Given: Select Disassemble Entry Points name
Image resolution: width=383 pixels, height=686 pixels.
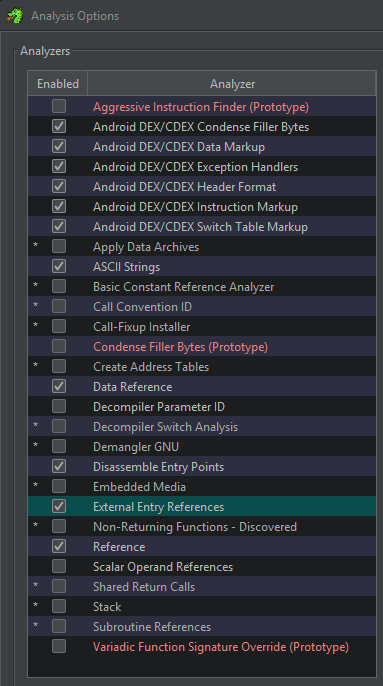Looking at the screenshot, I should click(158, 467).
